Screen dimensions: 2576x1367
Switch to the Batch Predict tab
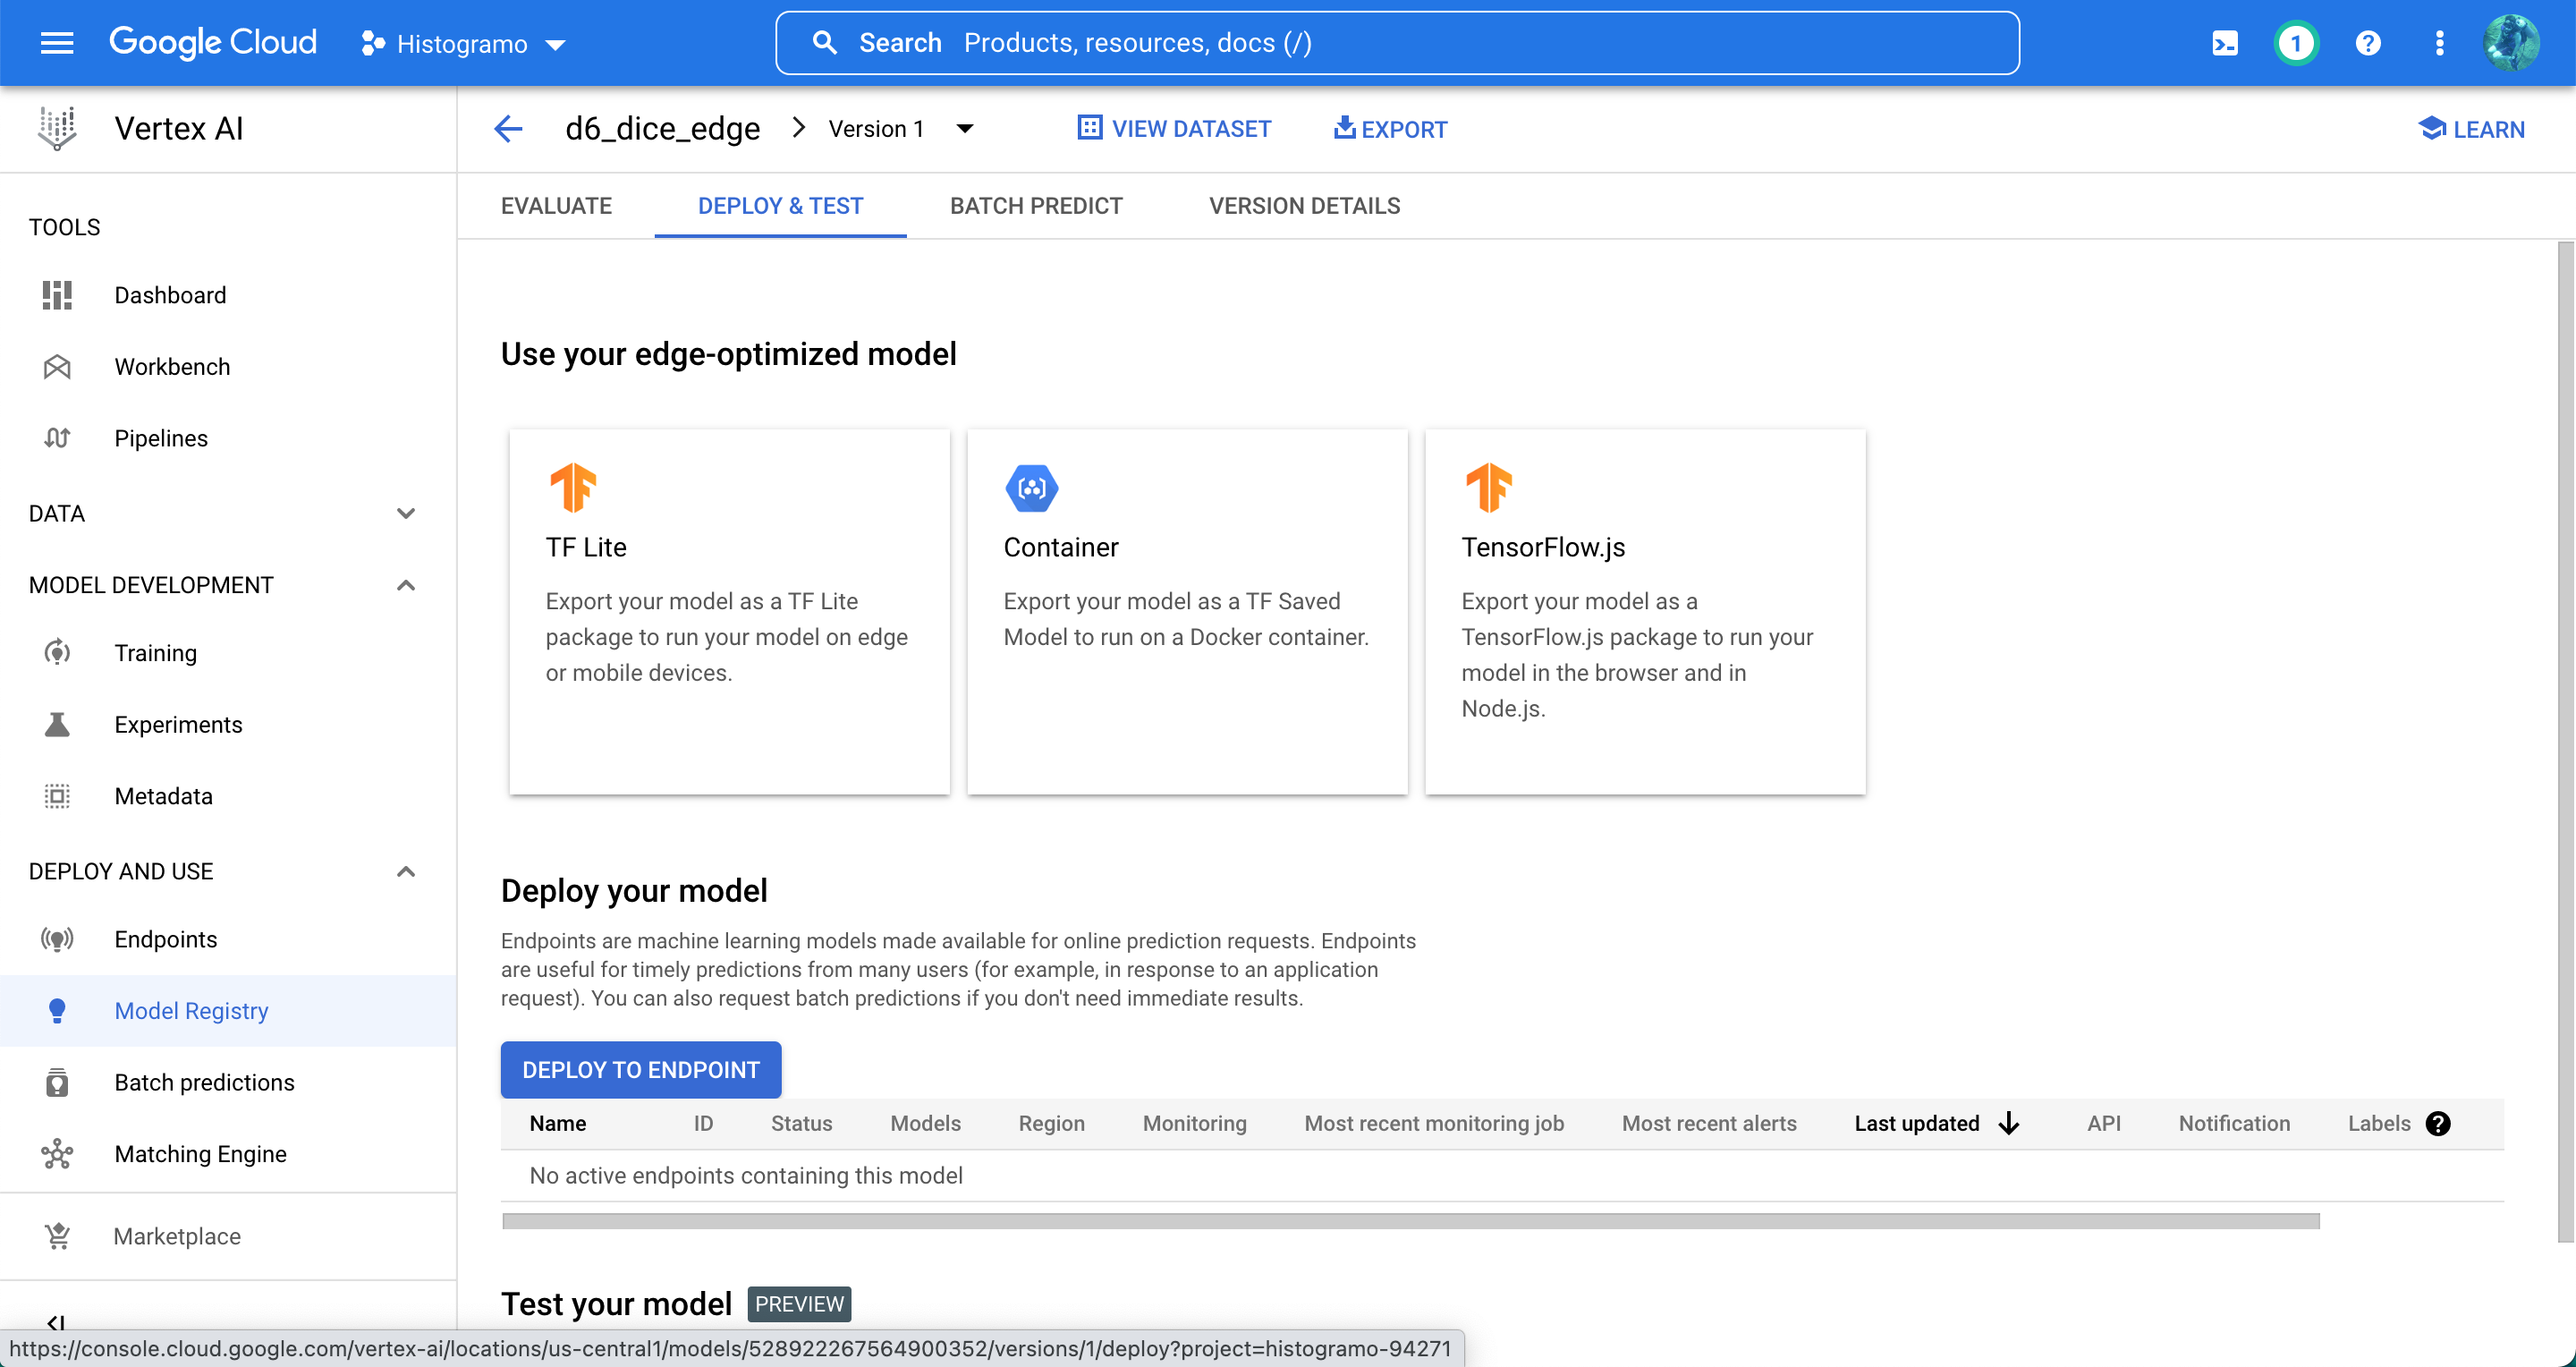click(1036, 207)
